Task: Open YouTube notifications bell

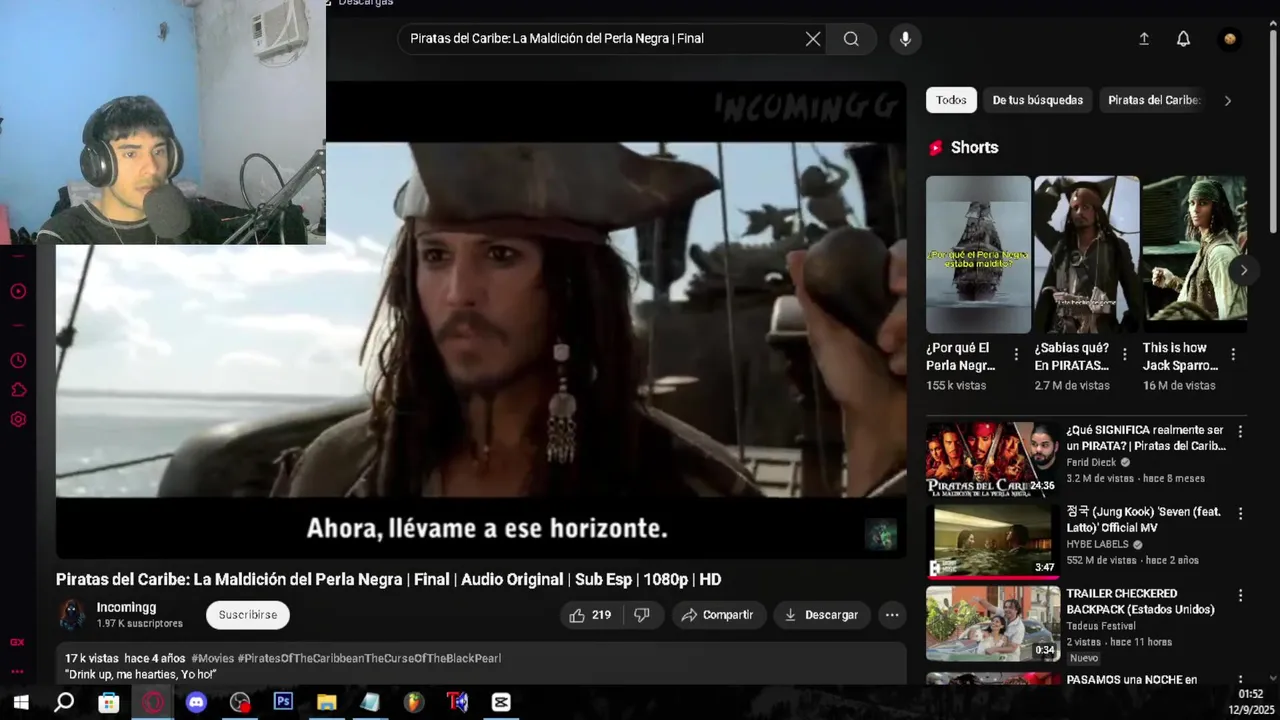Action: point(1183,39)
